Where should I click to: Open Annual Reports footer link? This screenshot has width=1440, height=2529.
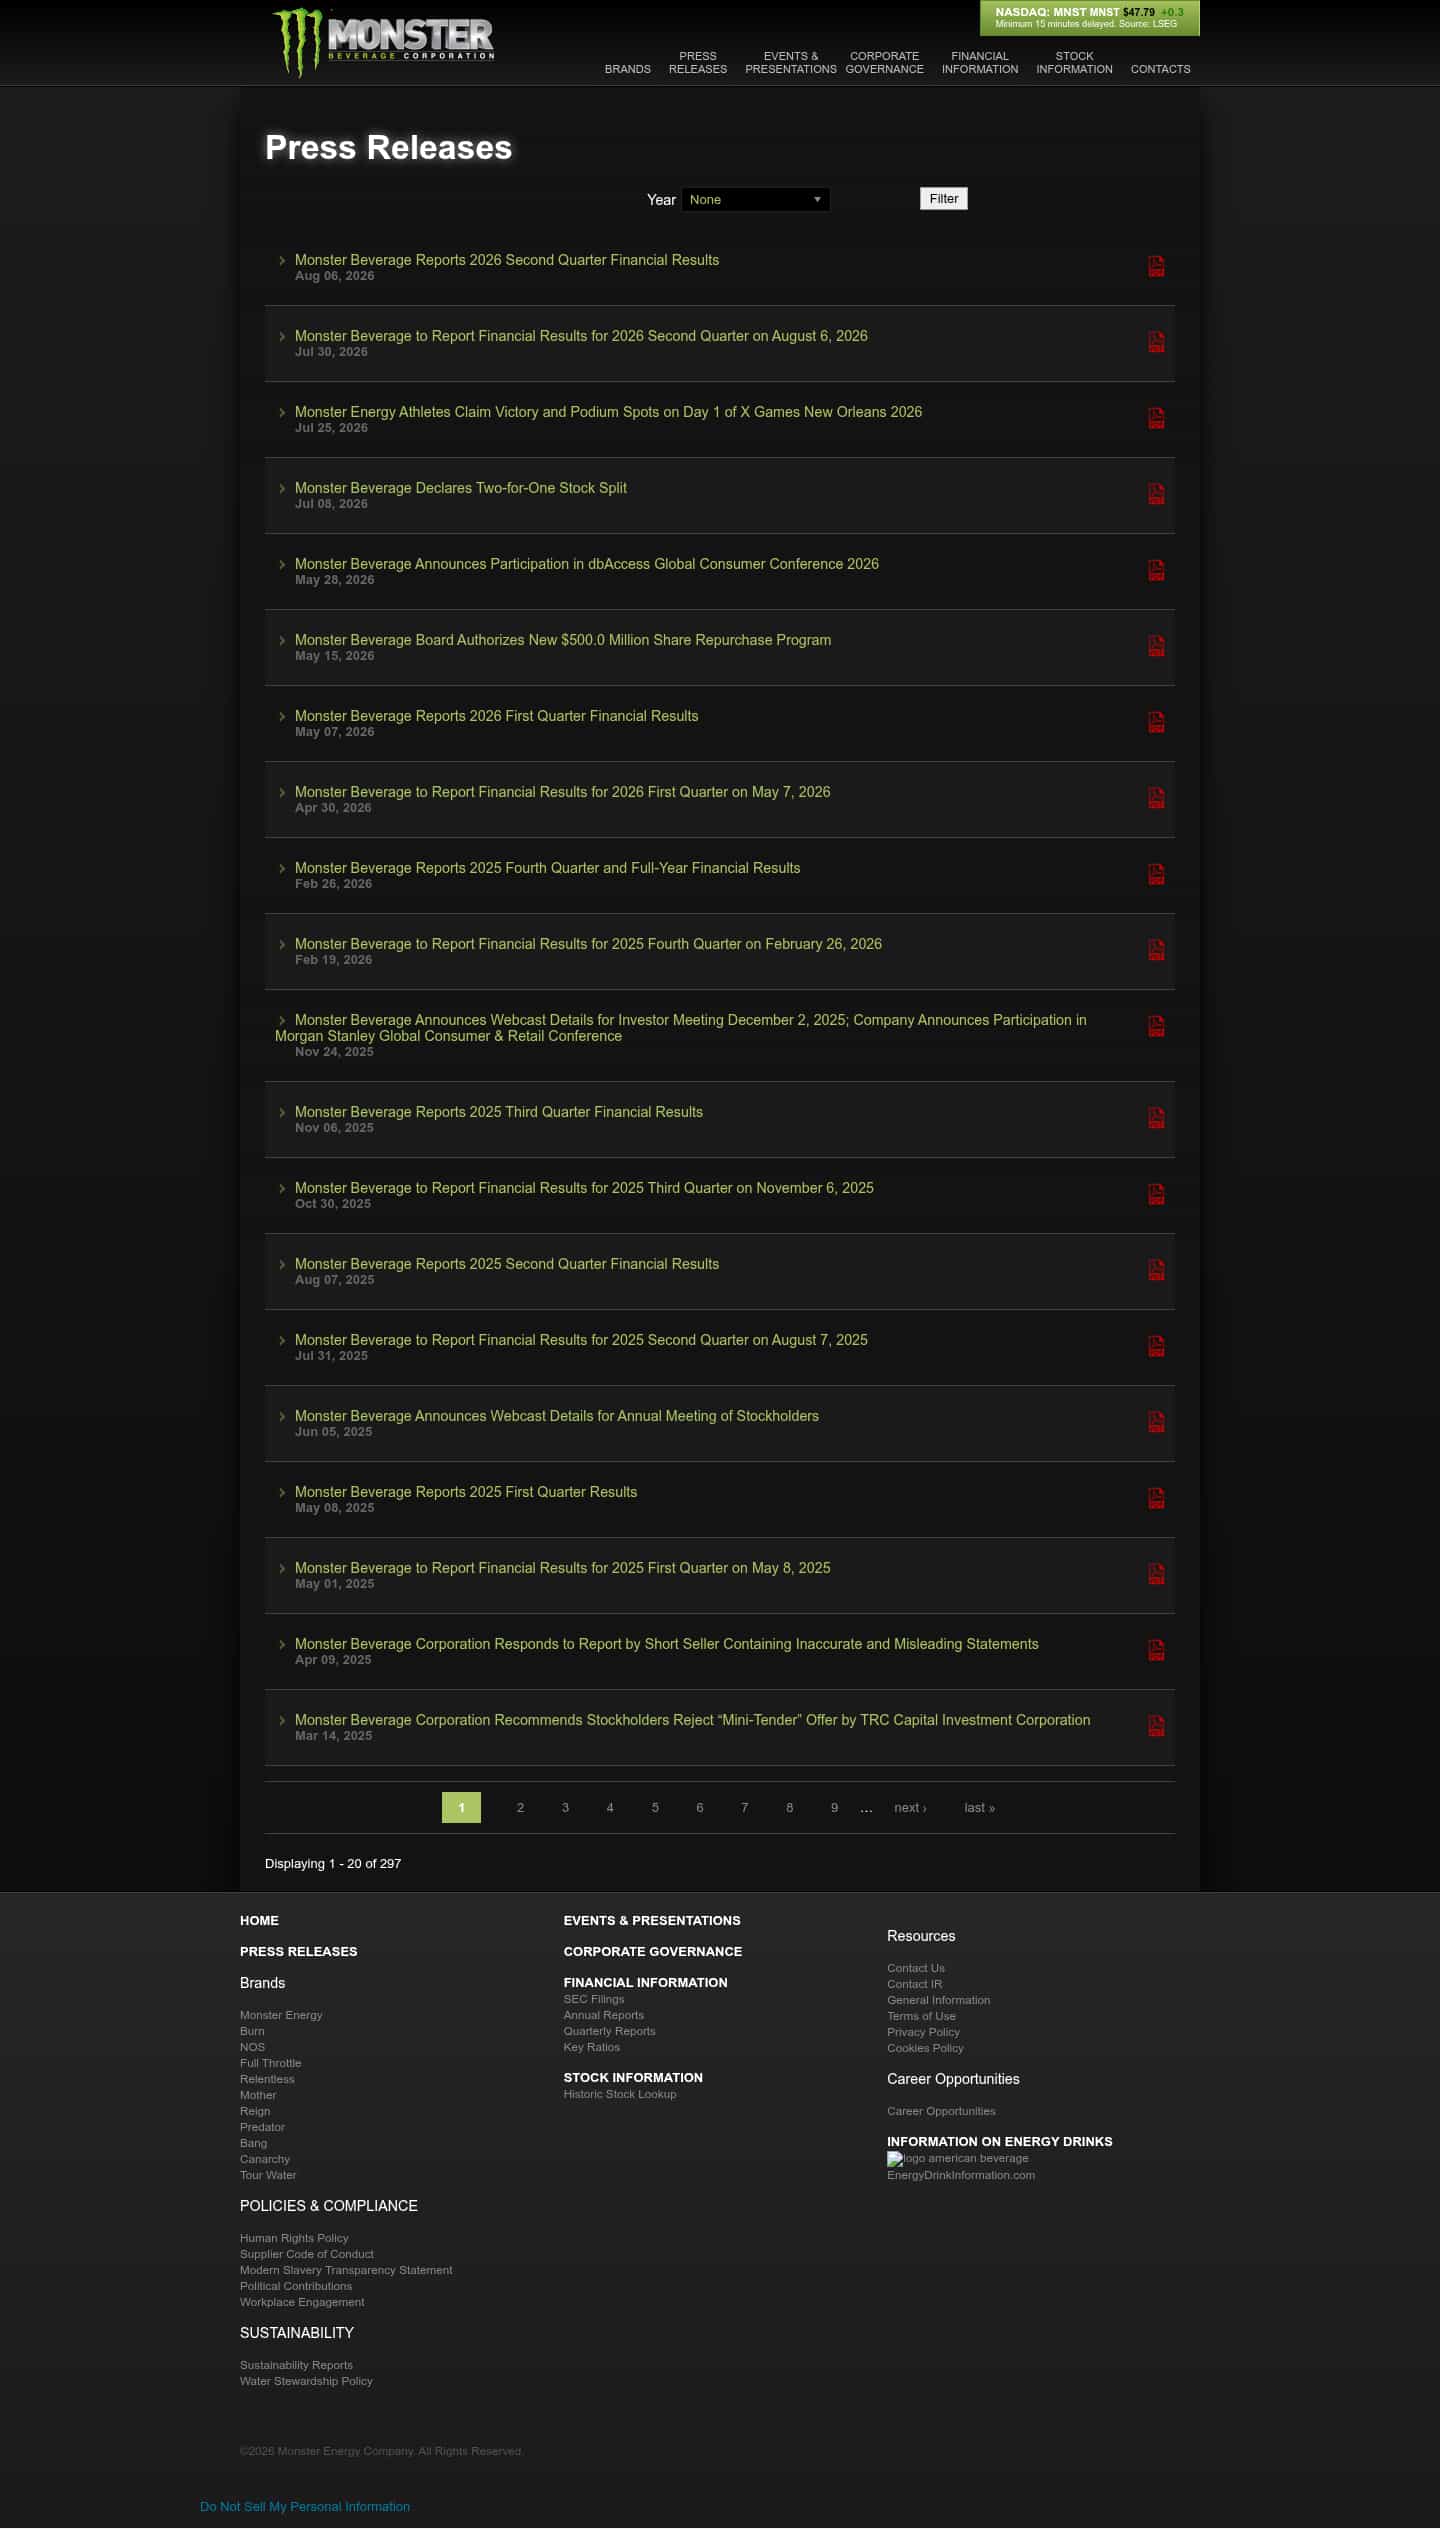coord(604,2015)
